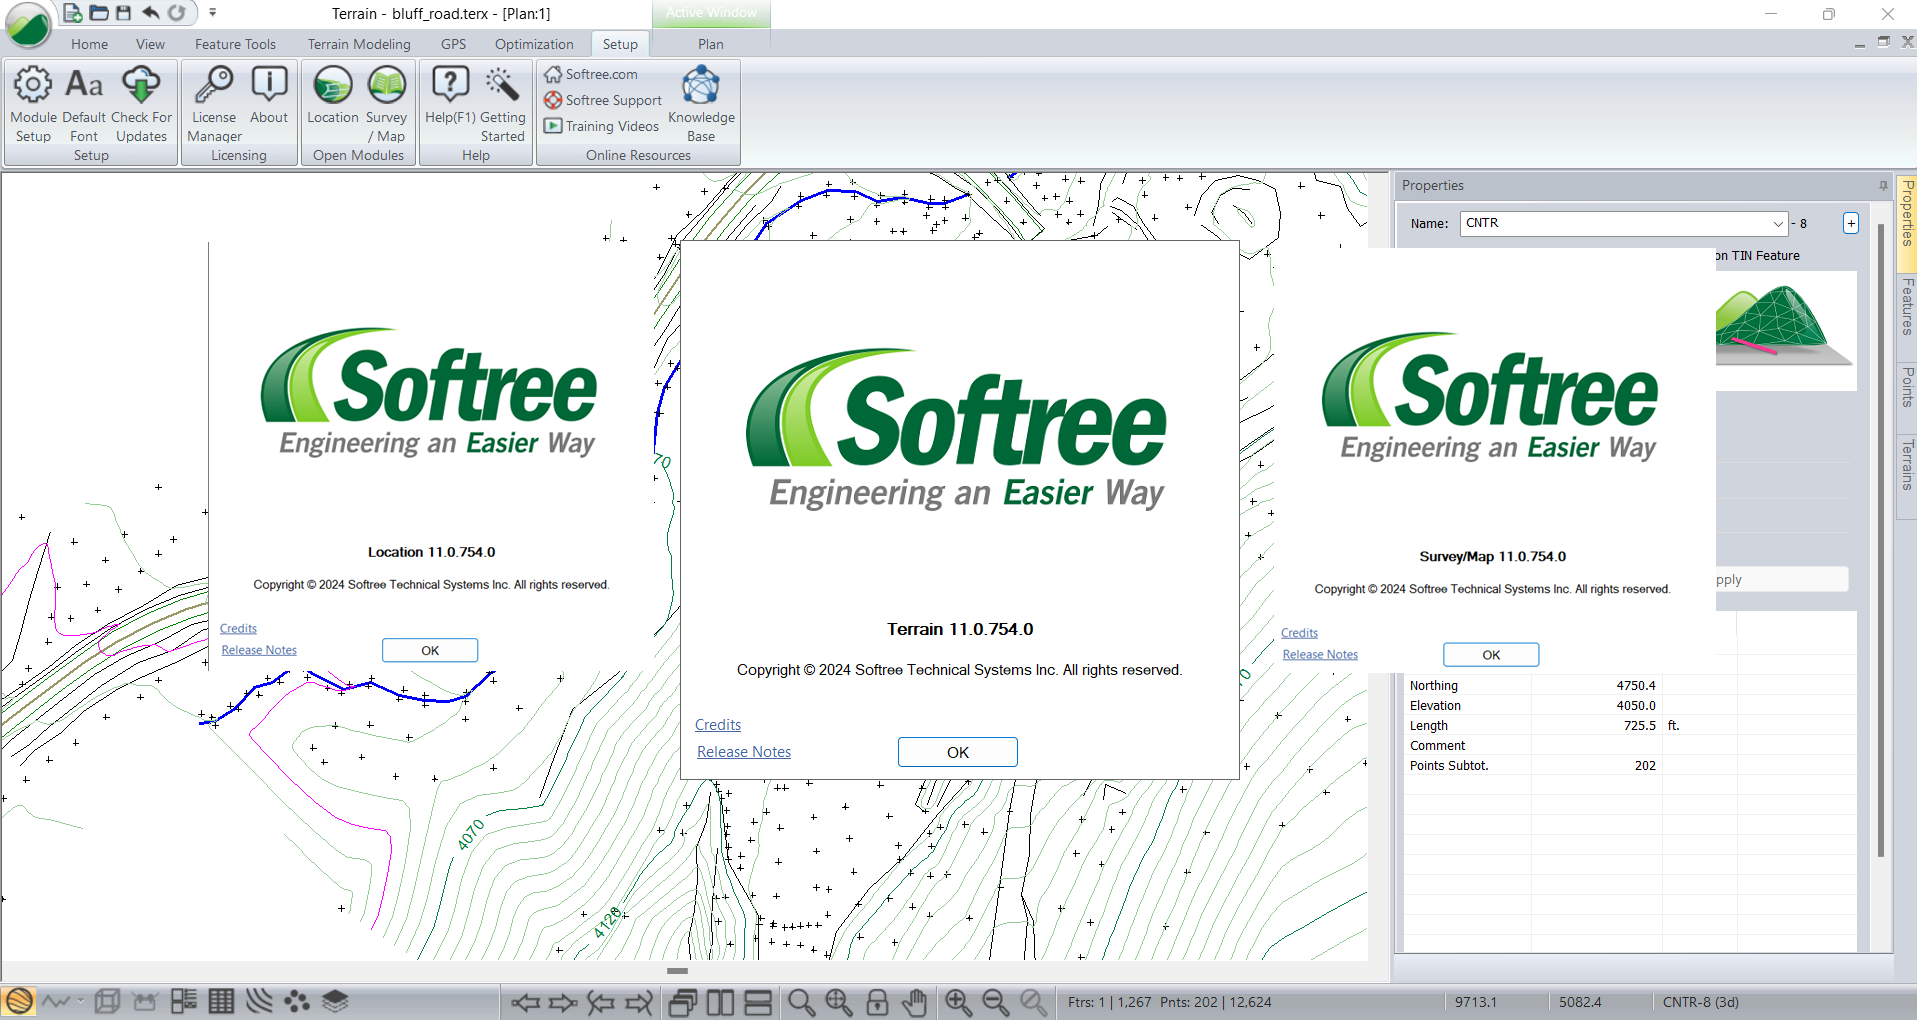Click OK in the Location about dialog
Image resolution: width=1917 pixels, height=1020 pixels.
pyautogui.click(x=430, y=650)
